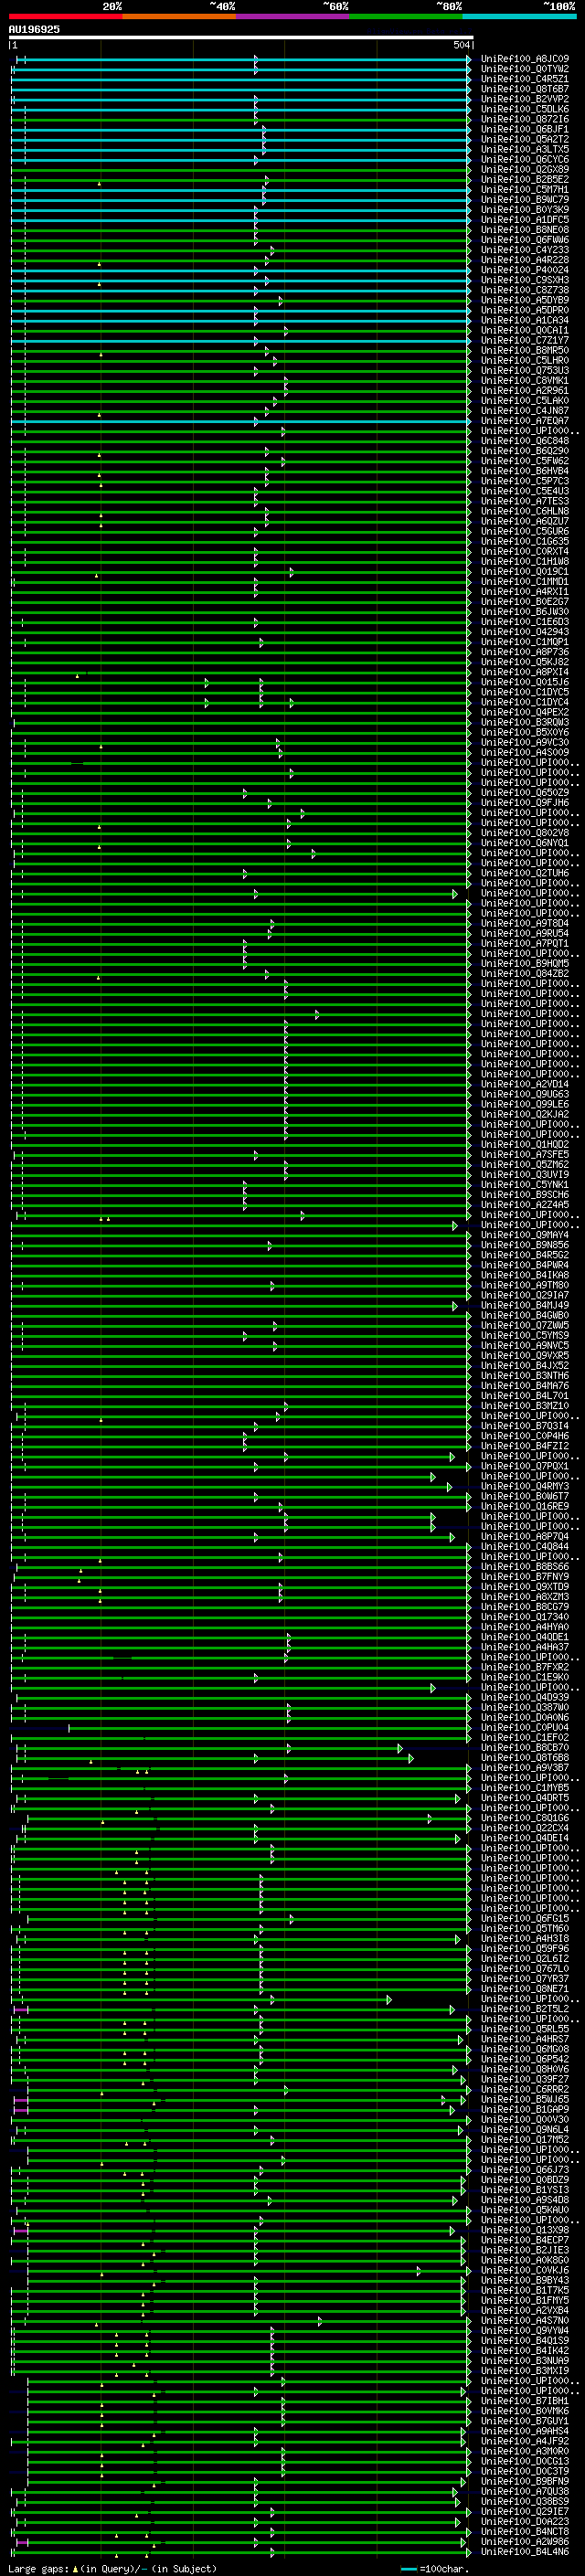Viewport: 585px width, 2576px height.
Task: Open hit UniRef100_Q0TYW2
Action: (x=524, y=69)
